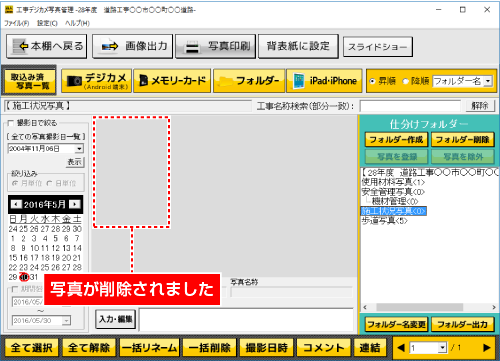Screen dimensions: 500x361
Task: Click 連結 button
Action: [370, 348]
